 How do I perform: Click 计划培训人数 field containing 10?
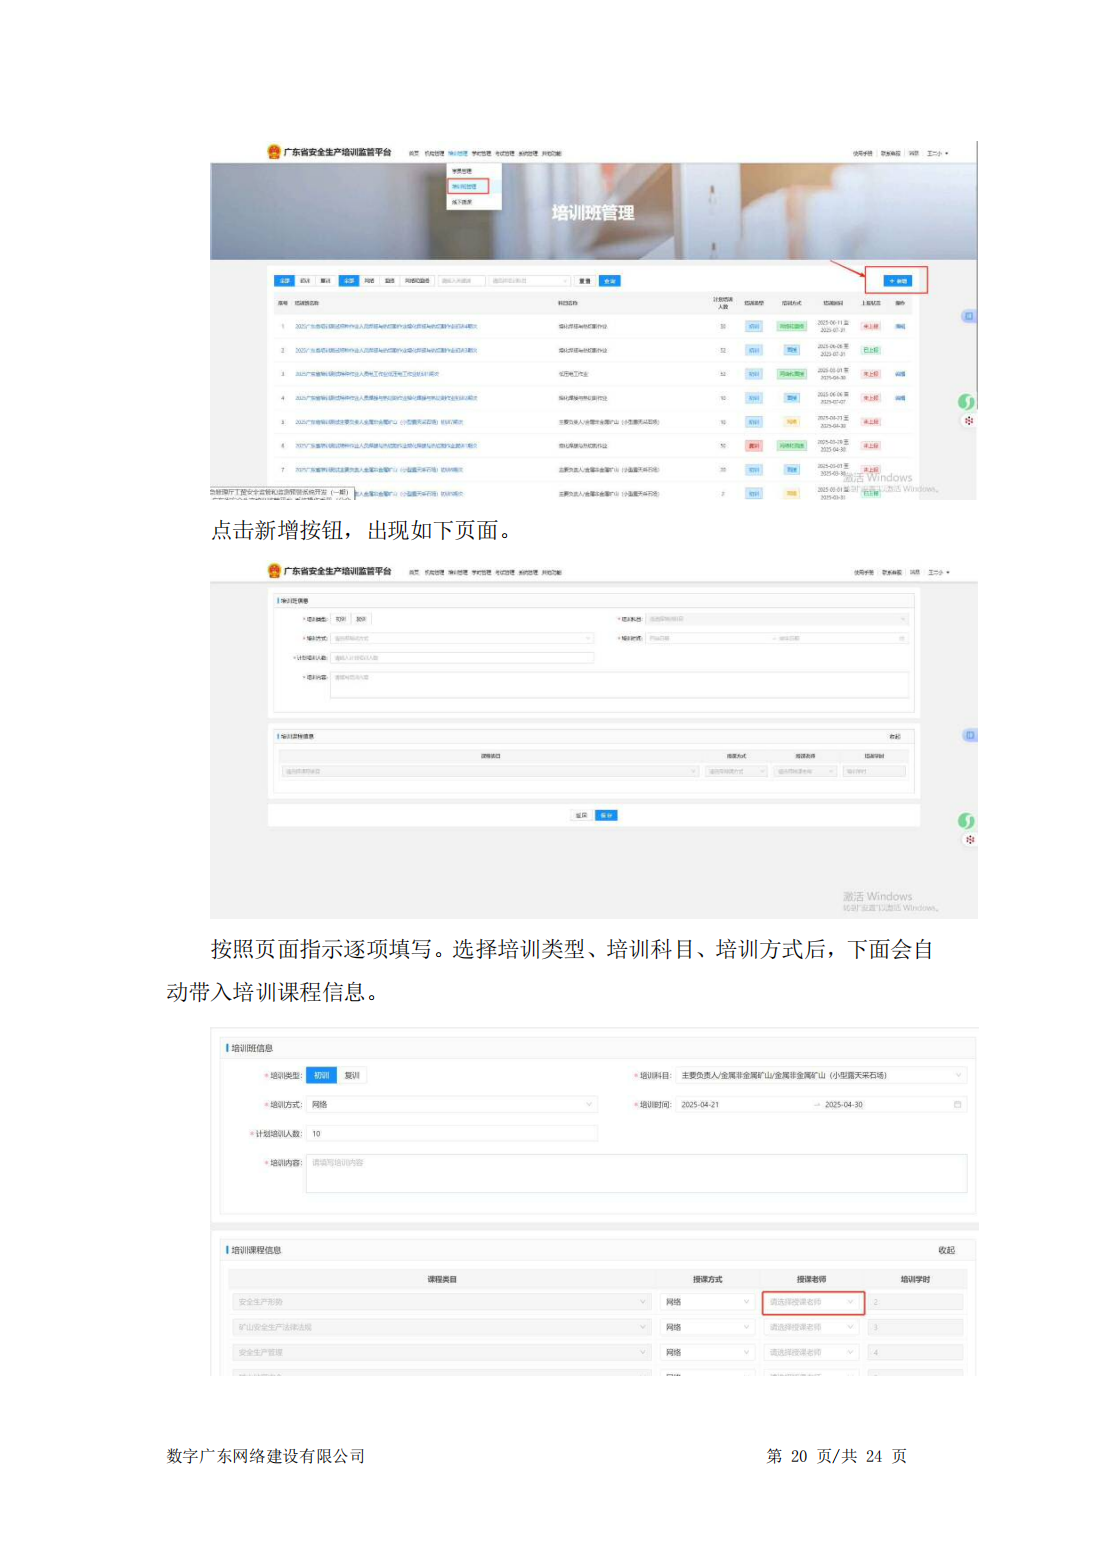451,1134
